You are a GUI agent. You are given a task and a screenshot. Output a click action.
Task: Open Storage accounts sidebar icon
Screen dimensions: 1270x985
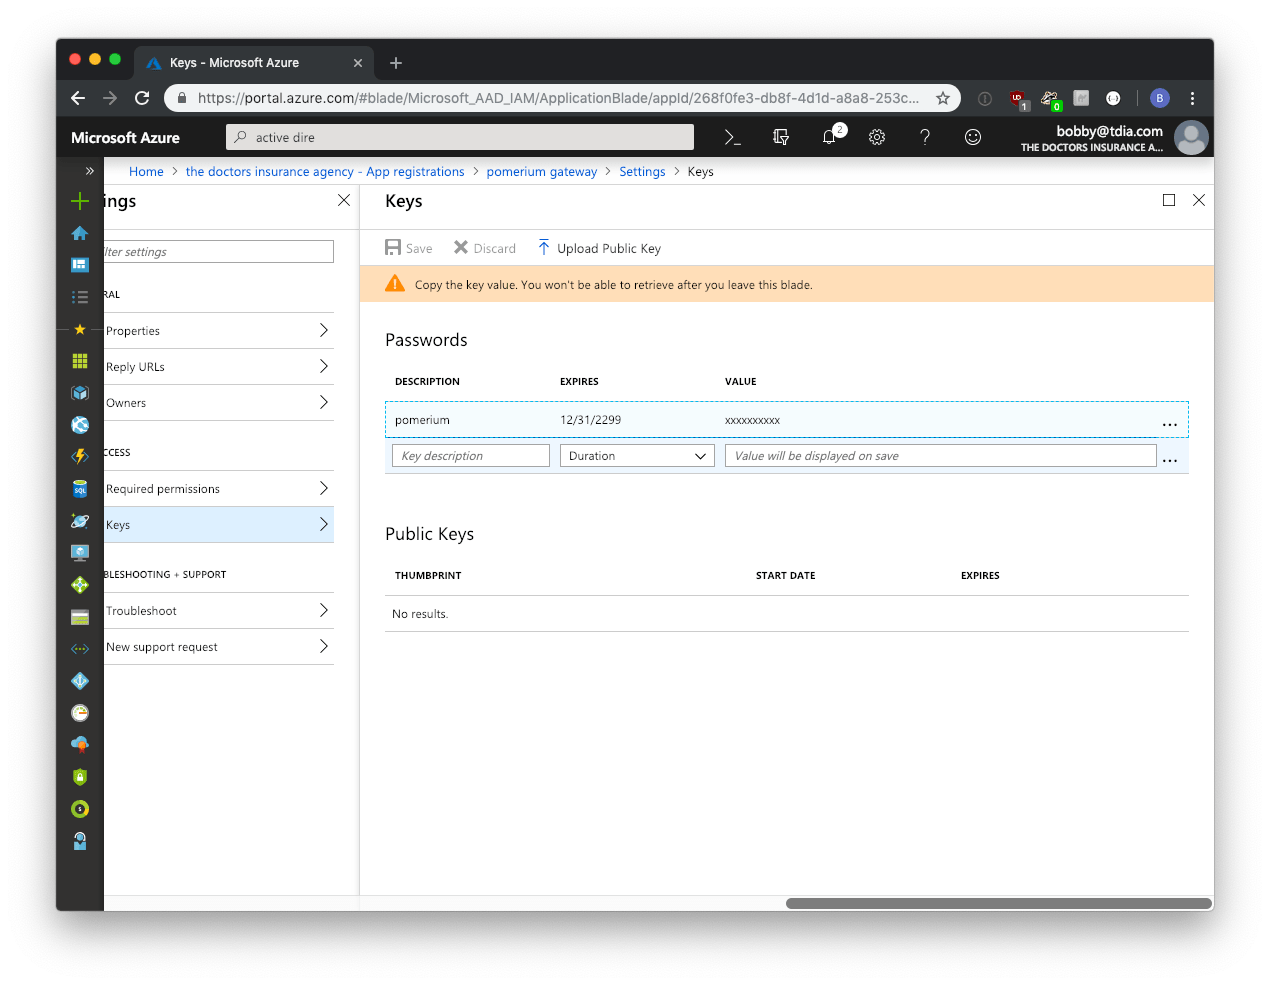(80, 617)
